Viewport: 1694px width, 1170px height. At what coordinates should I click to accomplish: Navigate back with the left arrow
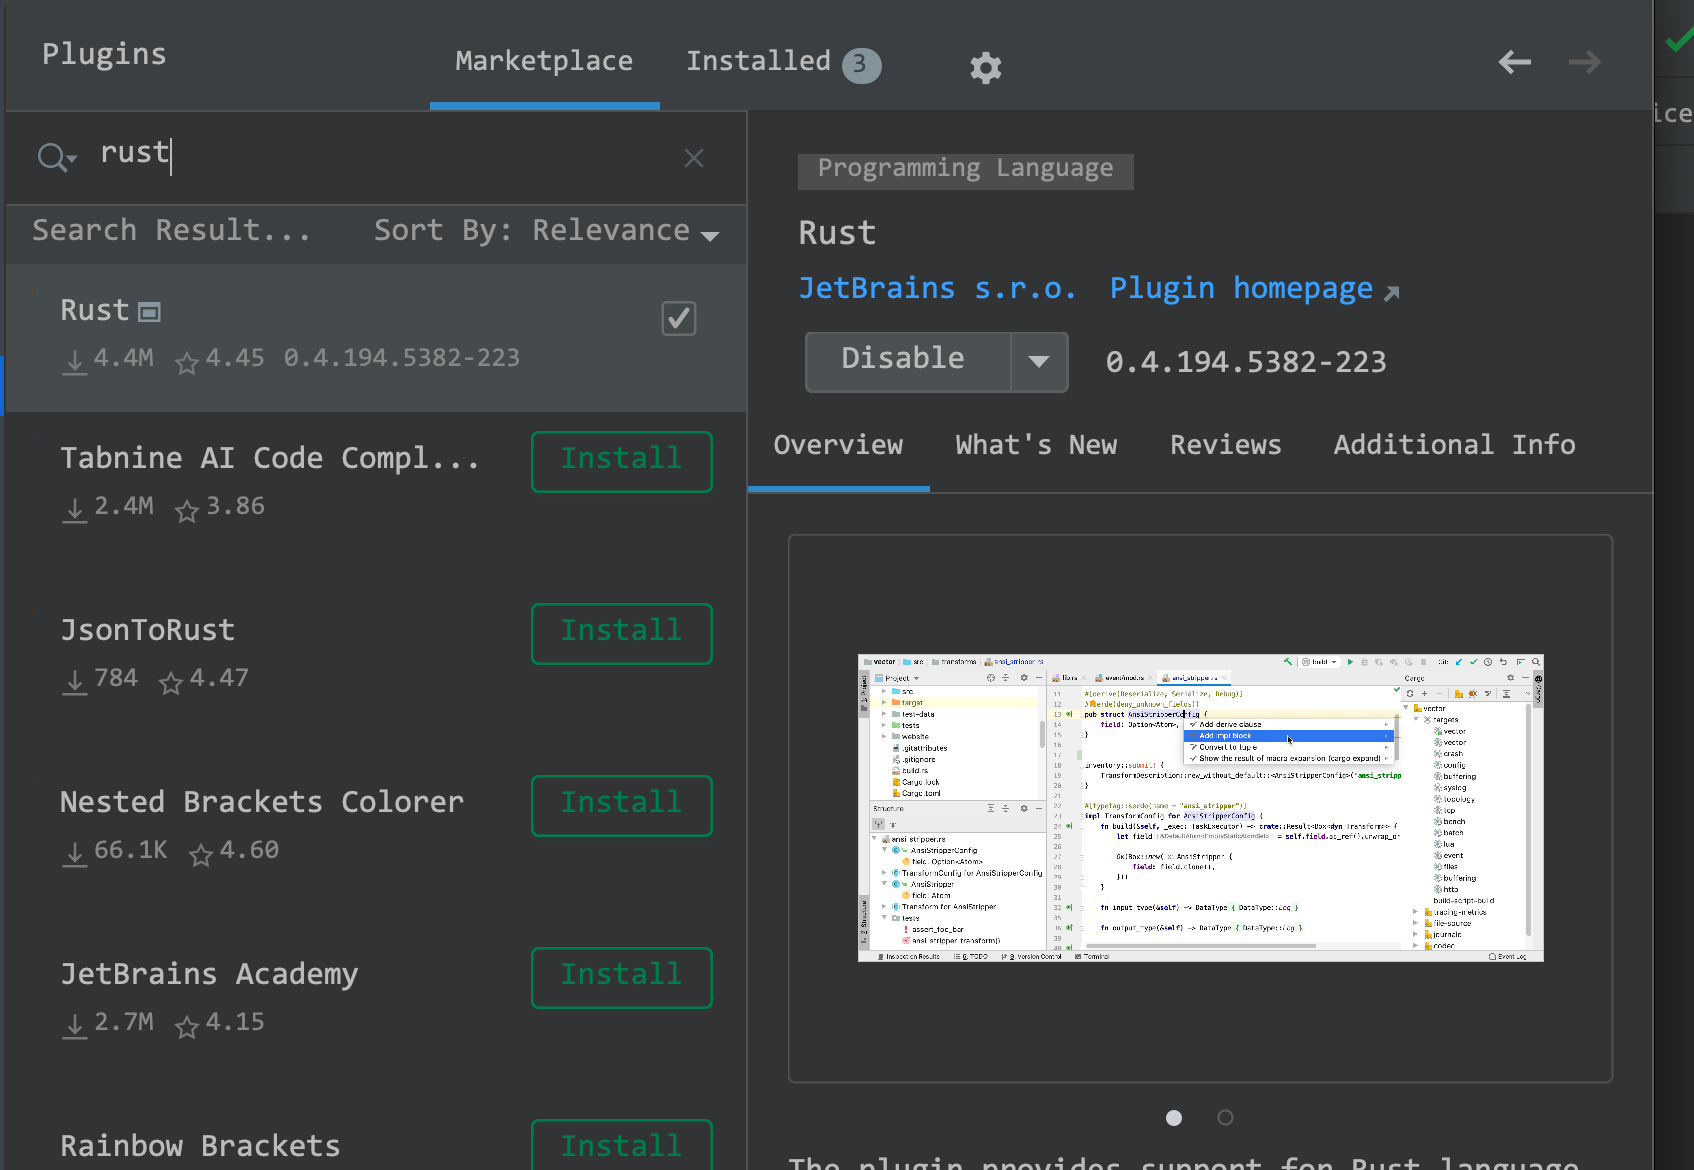click(x=1514, y=62)
